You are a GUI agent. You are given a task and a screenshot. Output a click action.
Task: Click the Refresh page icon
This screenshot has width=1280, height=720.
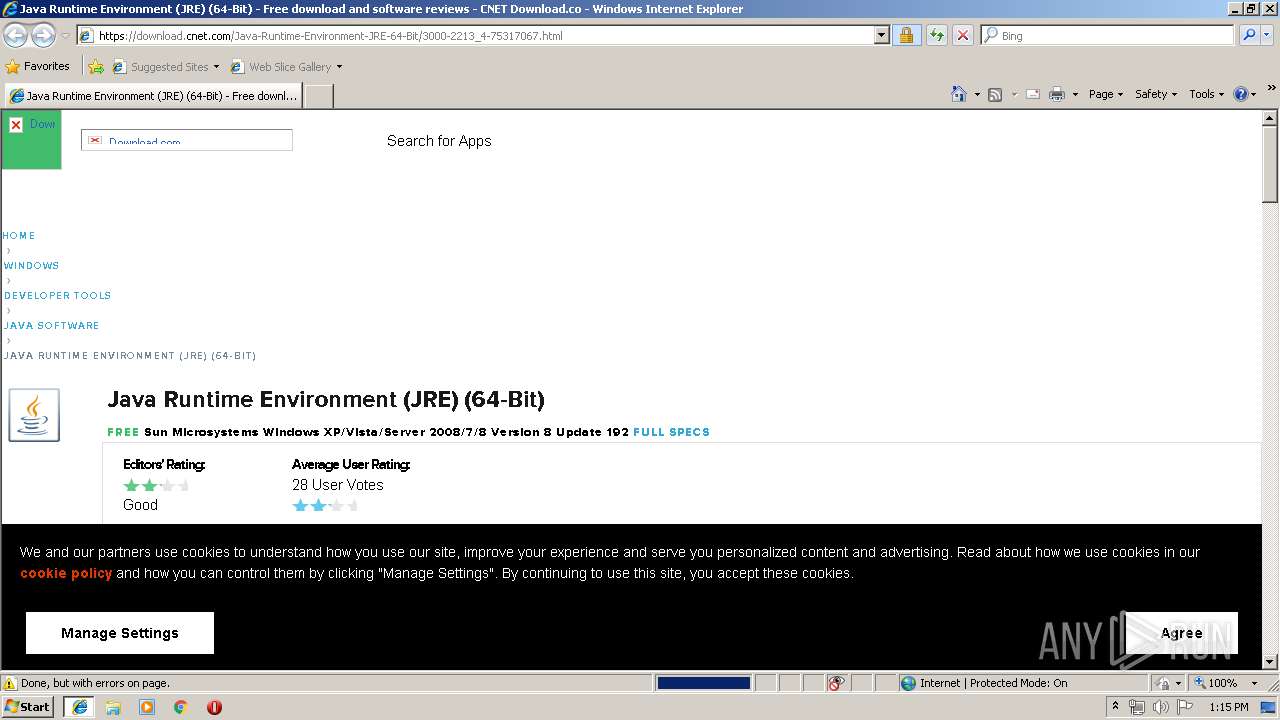coord(936,35)
